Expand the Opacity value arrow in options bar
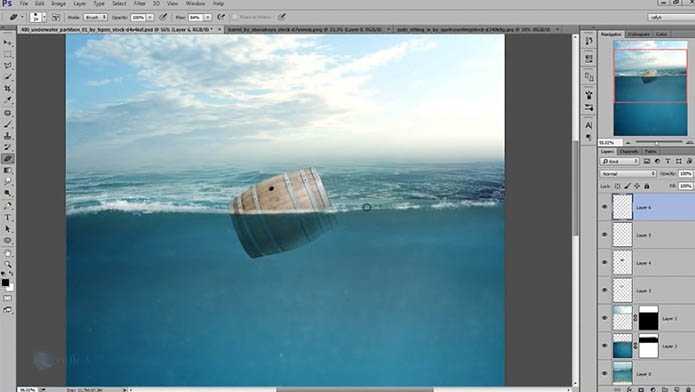Screen dimensions: 695x392 click(x=150, y=17)
